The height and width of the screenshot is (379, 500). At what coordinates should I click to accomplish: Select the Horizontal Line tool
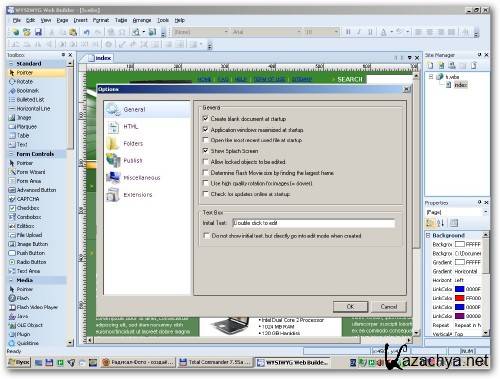point(33,109)
